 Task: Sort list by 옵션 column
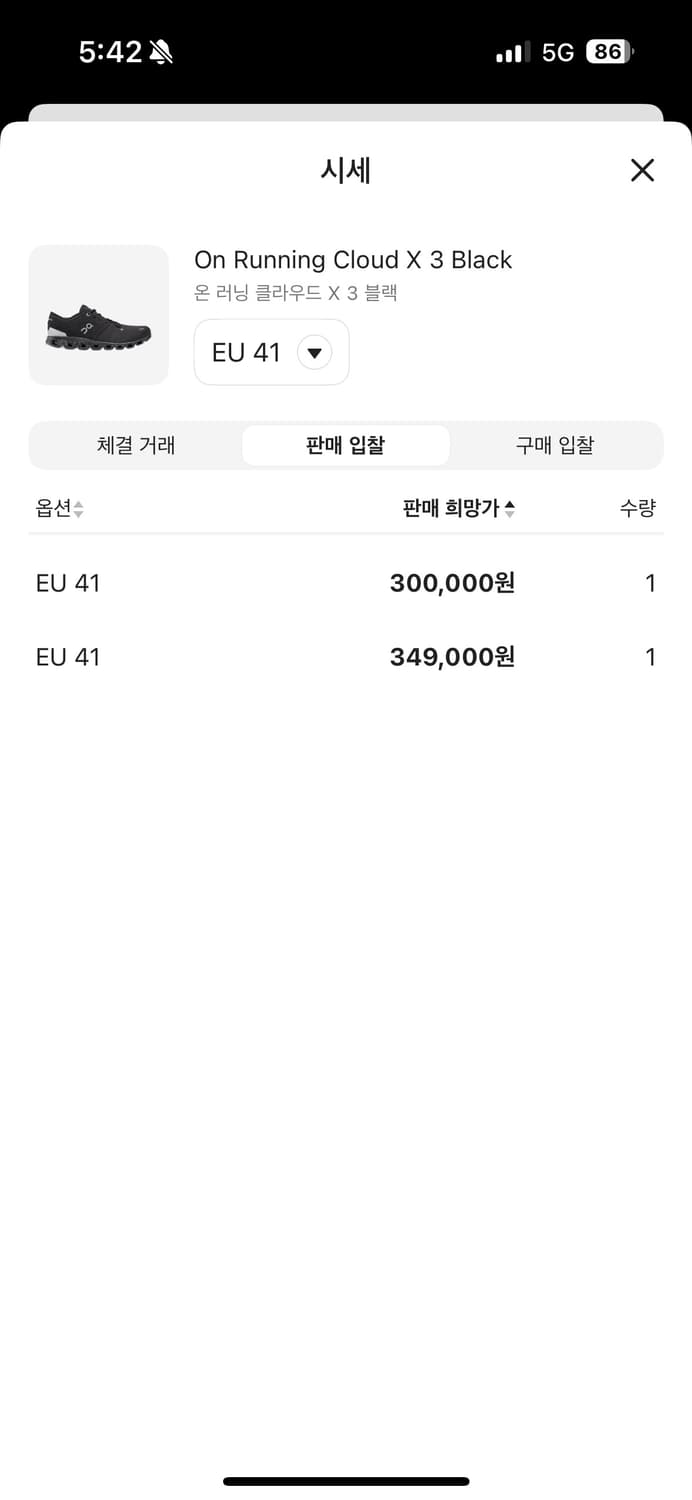[59, 509]
